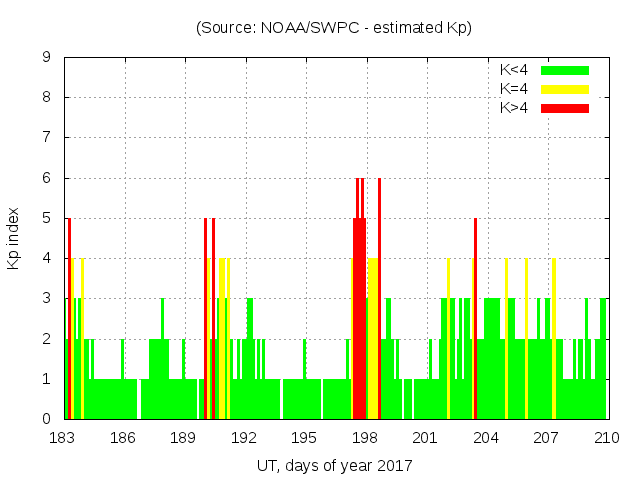Click the yellow Kp 4 bar after day 207
Viewport: 640px width, 480px height.
coord(553,338)
